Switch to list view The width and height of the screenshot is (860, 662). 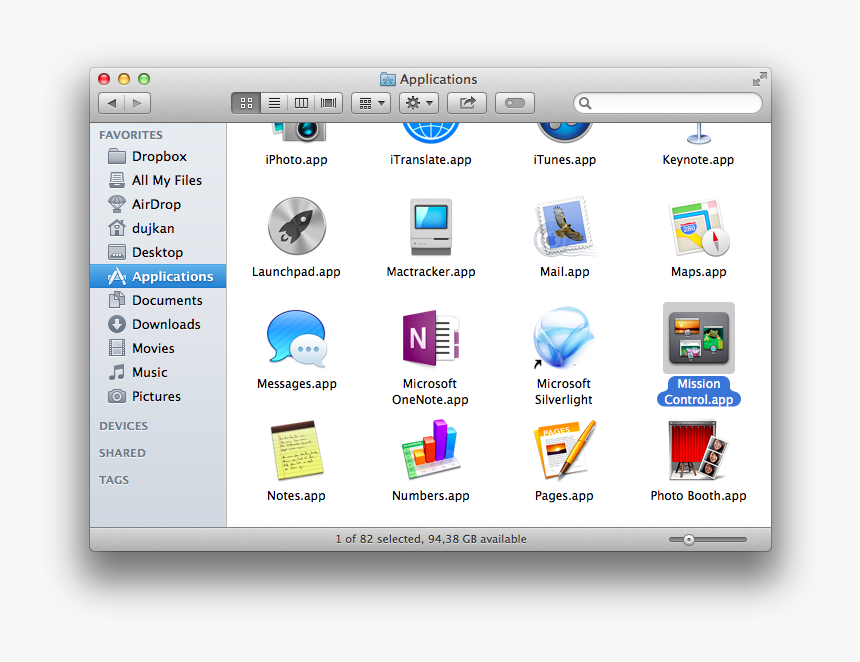274,103
